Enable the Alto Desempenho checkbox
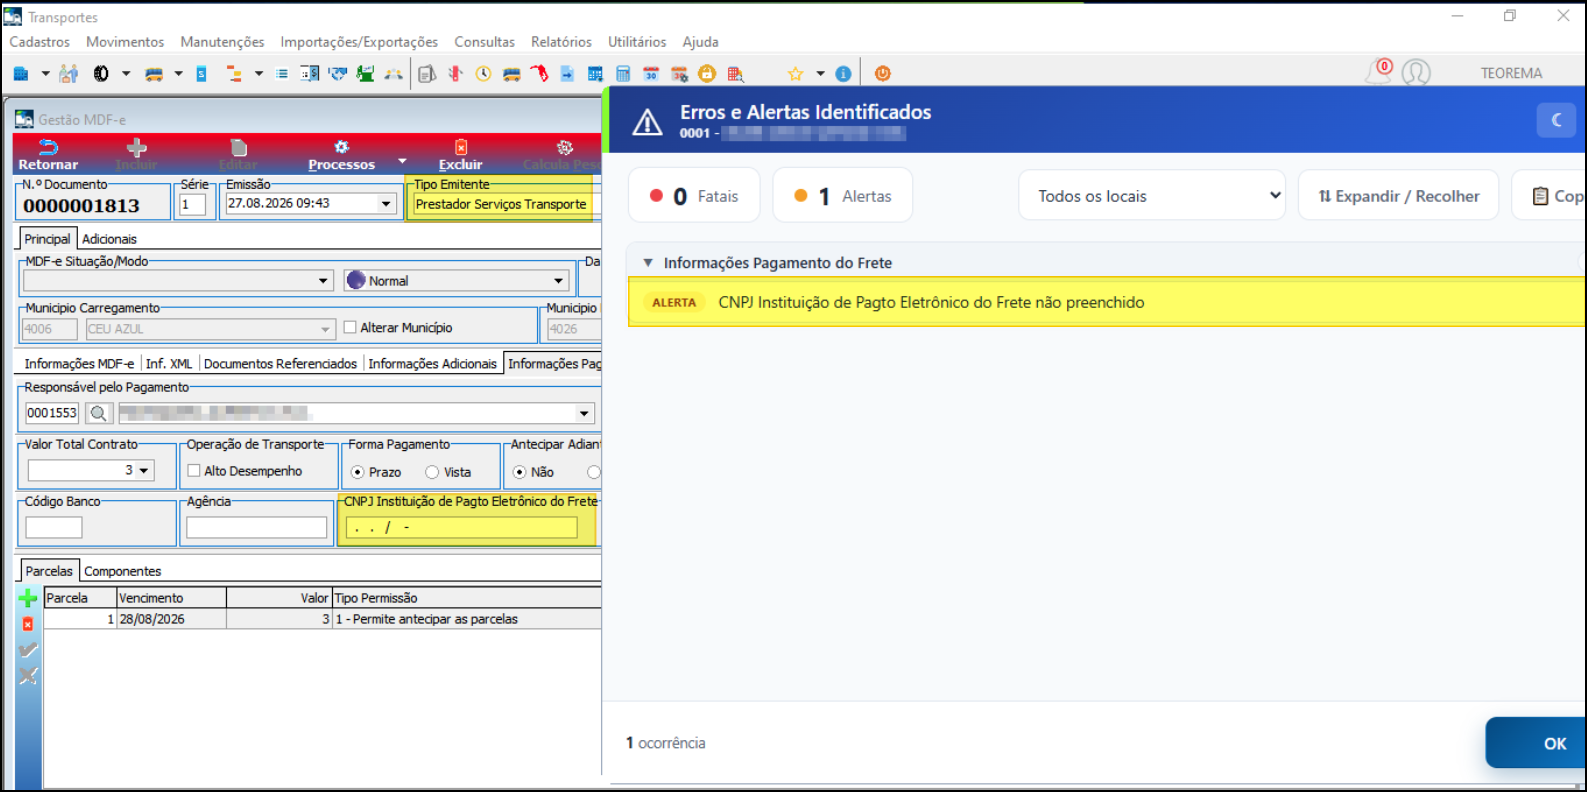1587x792 pixels. (194, 471)
